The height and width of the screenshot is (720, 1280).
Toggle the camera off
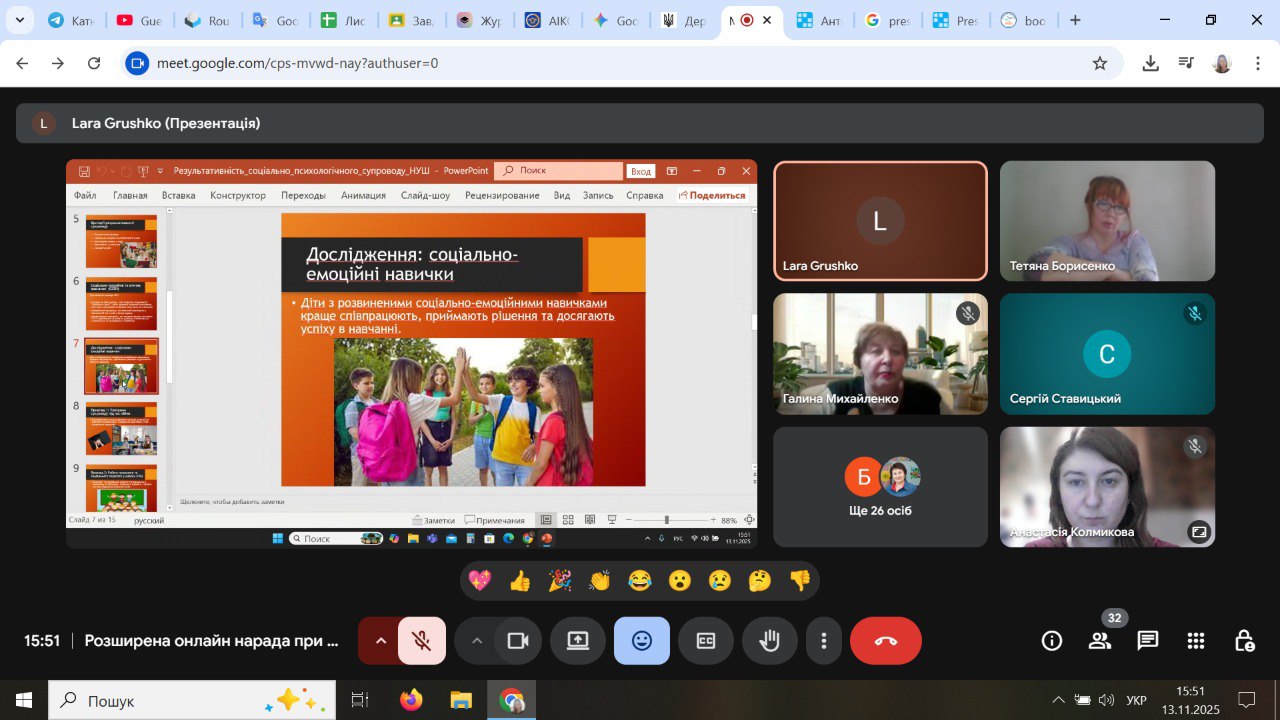[x=517, y=641]
